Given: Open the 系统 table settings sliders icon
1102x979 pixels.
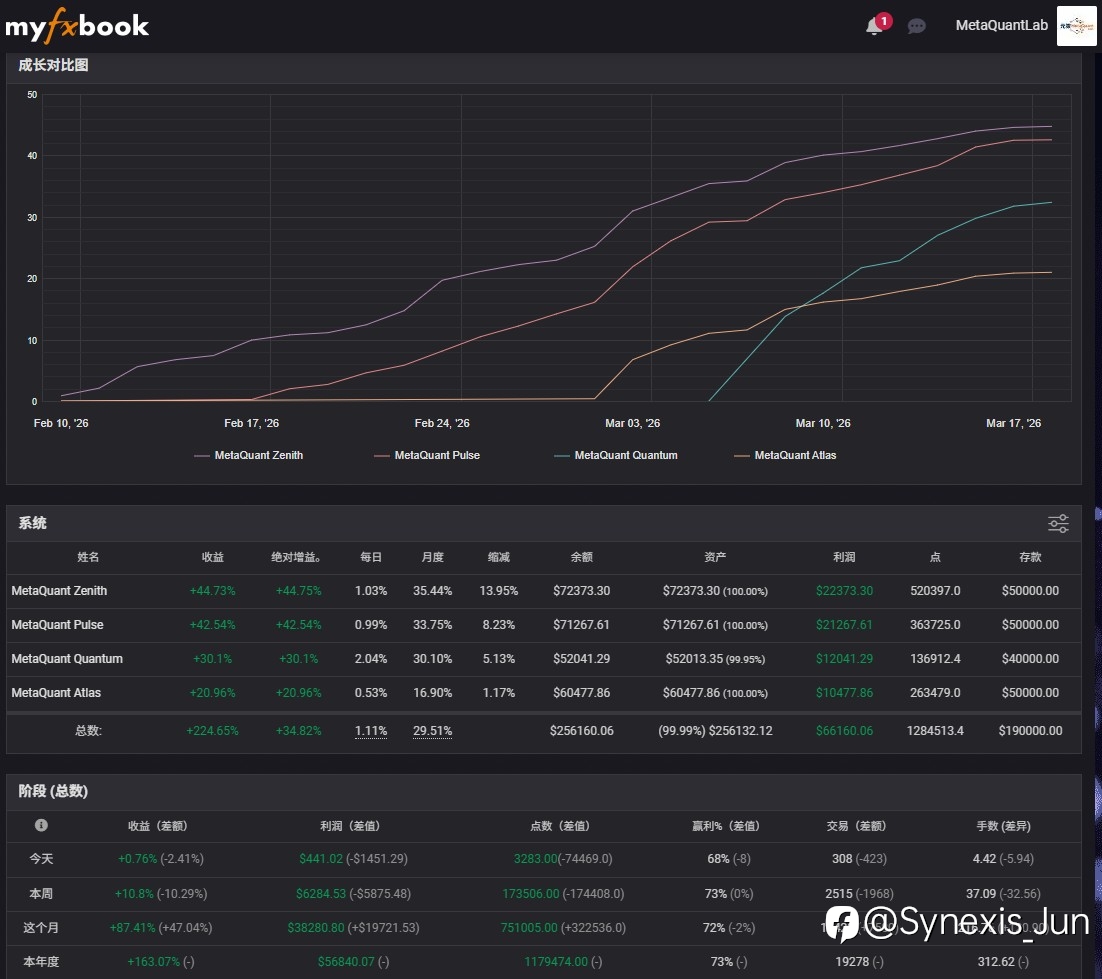Looking at the screenshot, I should click(x=1058, y=523).
